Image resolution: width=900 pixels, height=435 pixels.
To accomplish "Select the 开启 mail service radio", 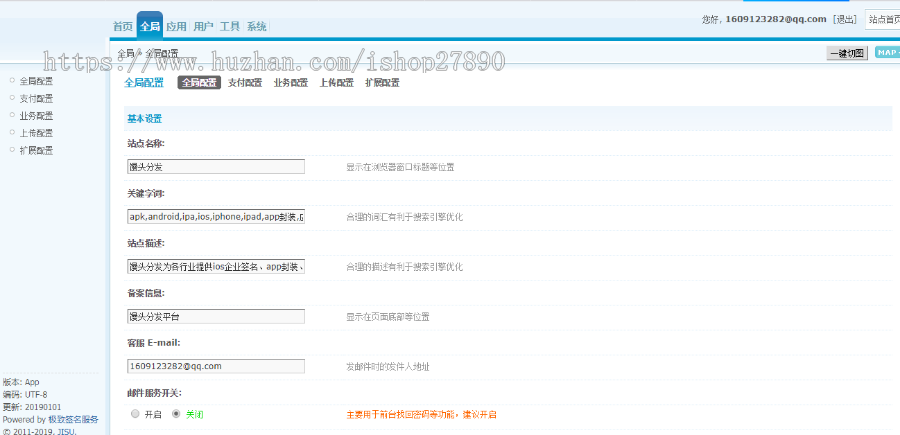I will click(x=135, y=414).
